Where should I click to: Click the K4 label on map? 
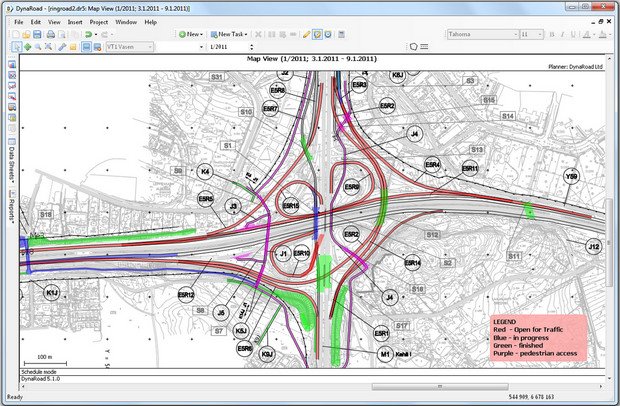tap(205, 172)
